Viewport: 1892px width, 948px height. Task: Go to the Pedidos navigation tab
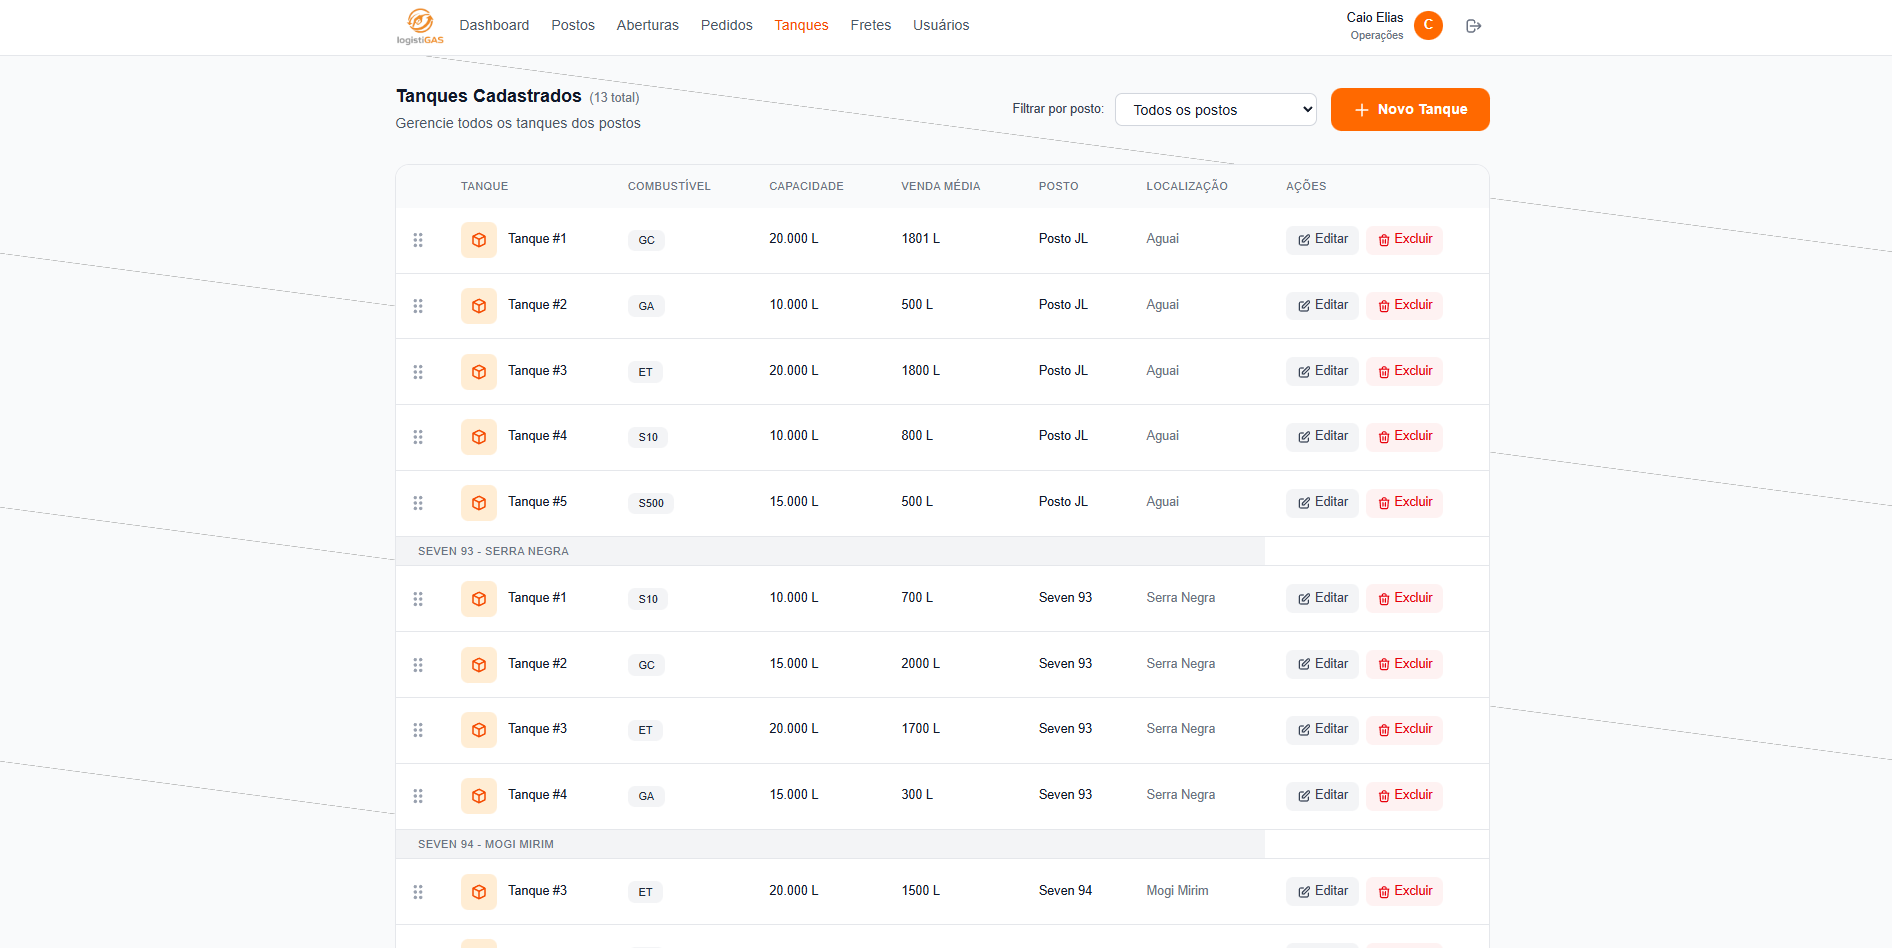726,25
